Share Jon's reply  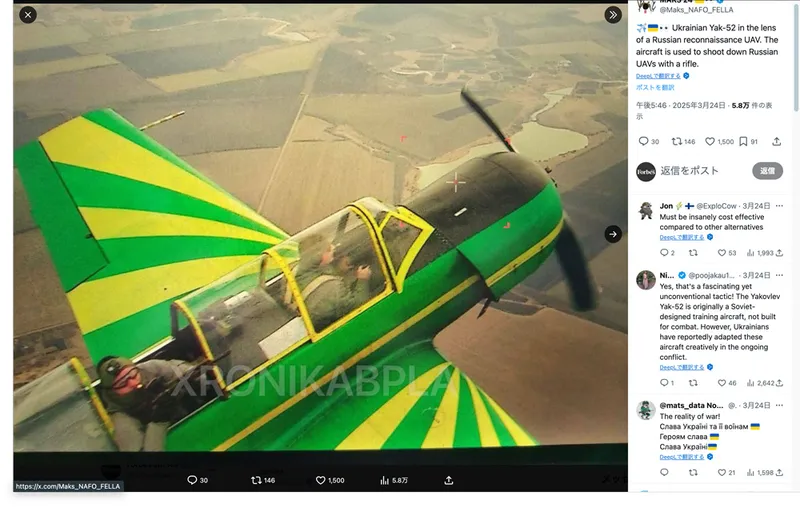click(x=779, y=252)
